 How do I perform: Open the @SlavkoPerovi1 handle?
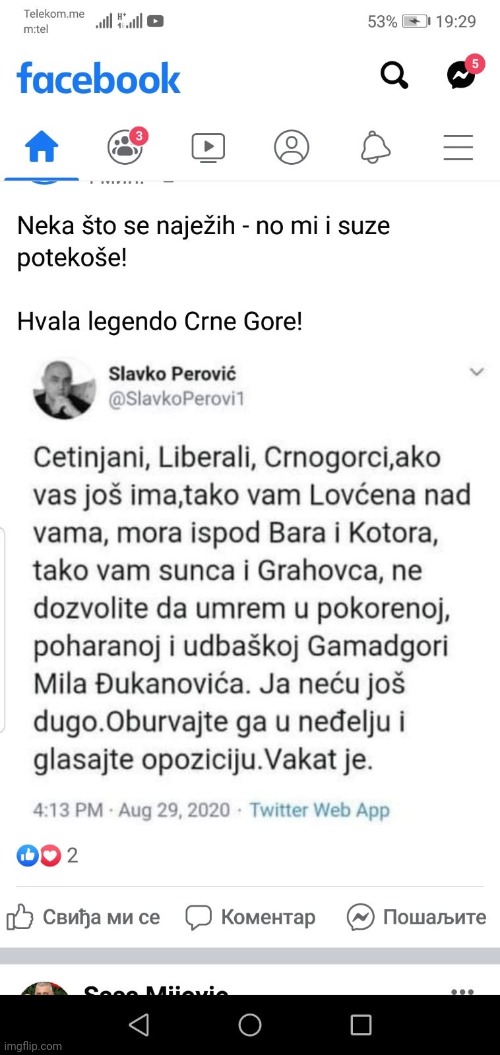176,400
